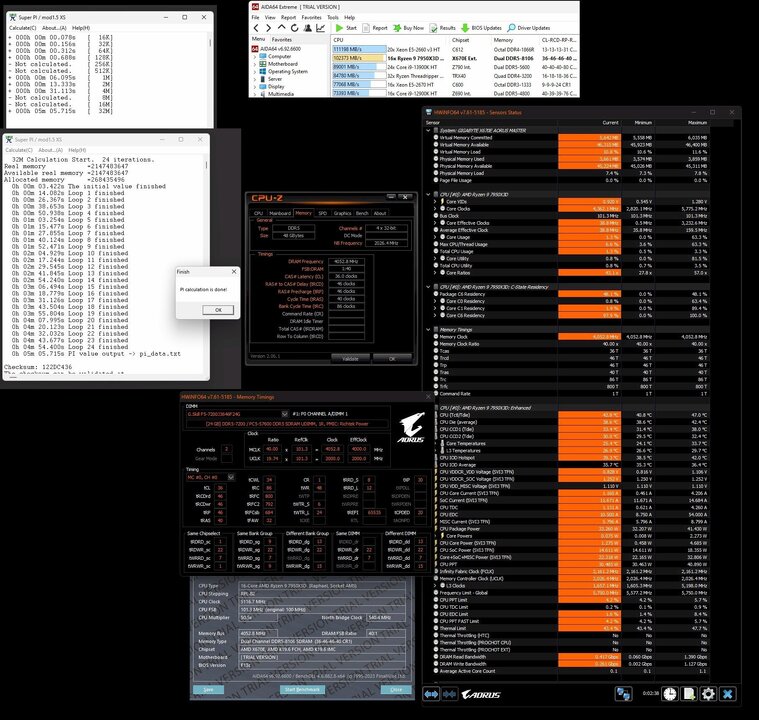The width and height of the screenshot is (759, 720).
Task: Click the HWiNFO clock logging icon
Action: coord(667,693)
